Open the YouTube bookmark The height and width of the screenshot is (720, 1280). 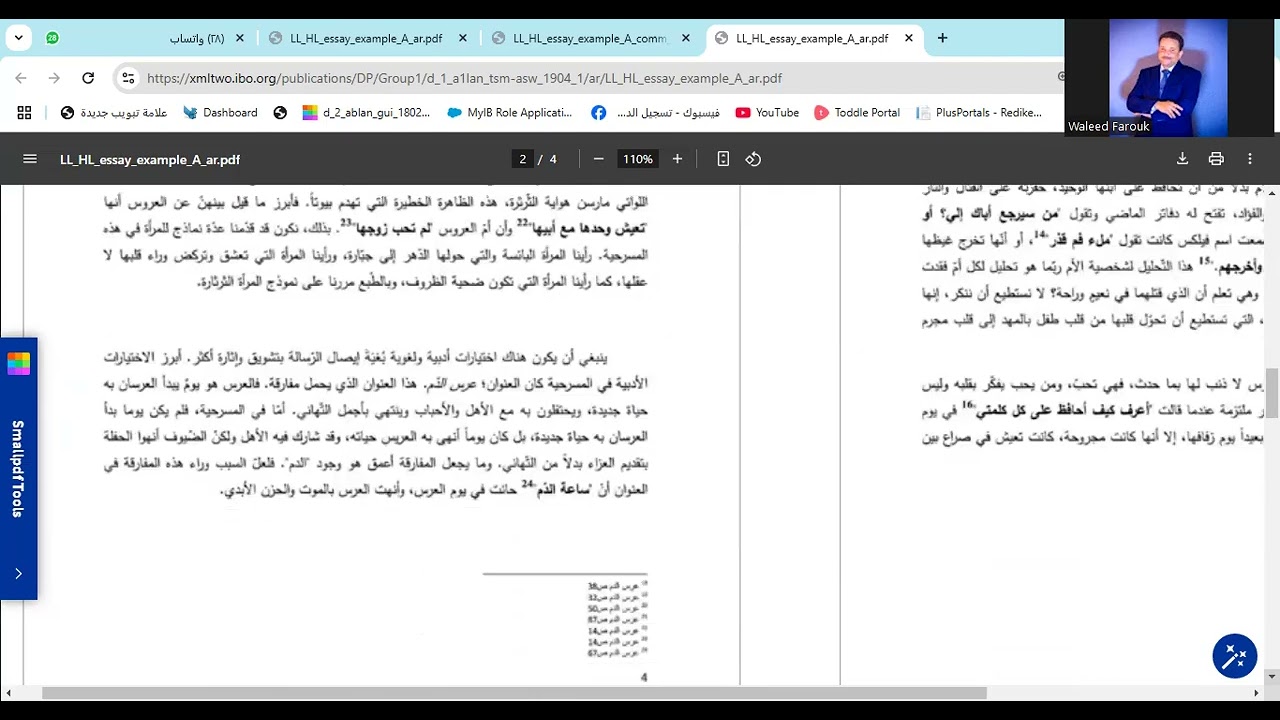(x=767, y=113)
